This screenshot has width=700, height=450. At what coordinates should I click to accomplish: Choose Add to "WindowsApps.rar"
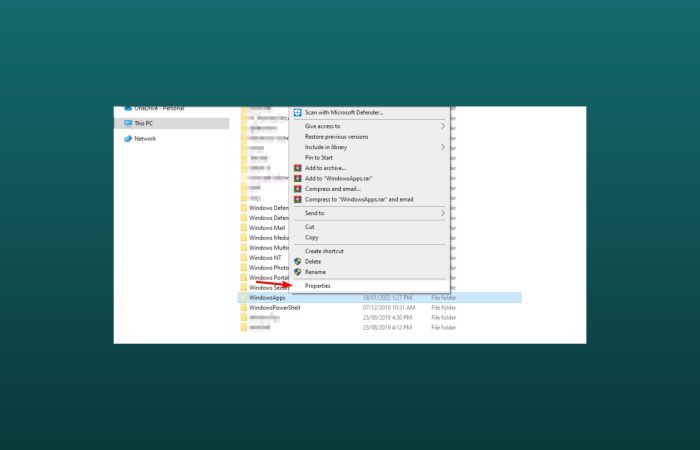click(x=338, y=179)
